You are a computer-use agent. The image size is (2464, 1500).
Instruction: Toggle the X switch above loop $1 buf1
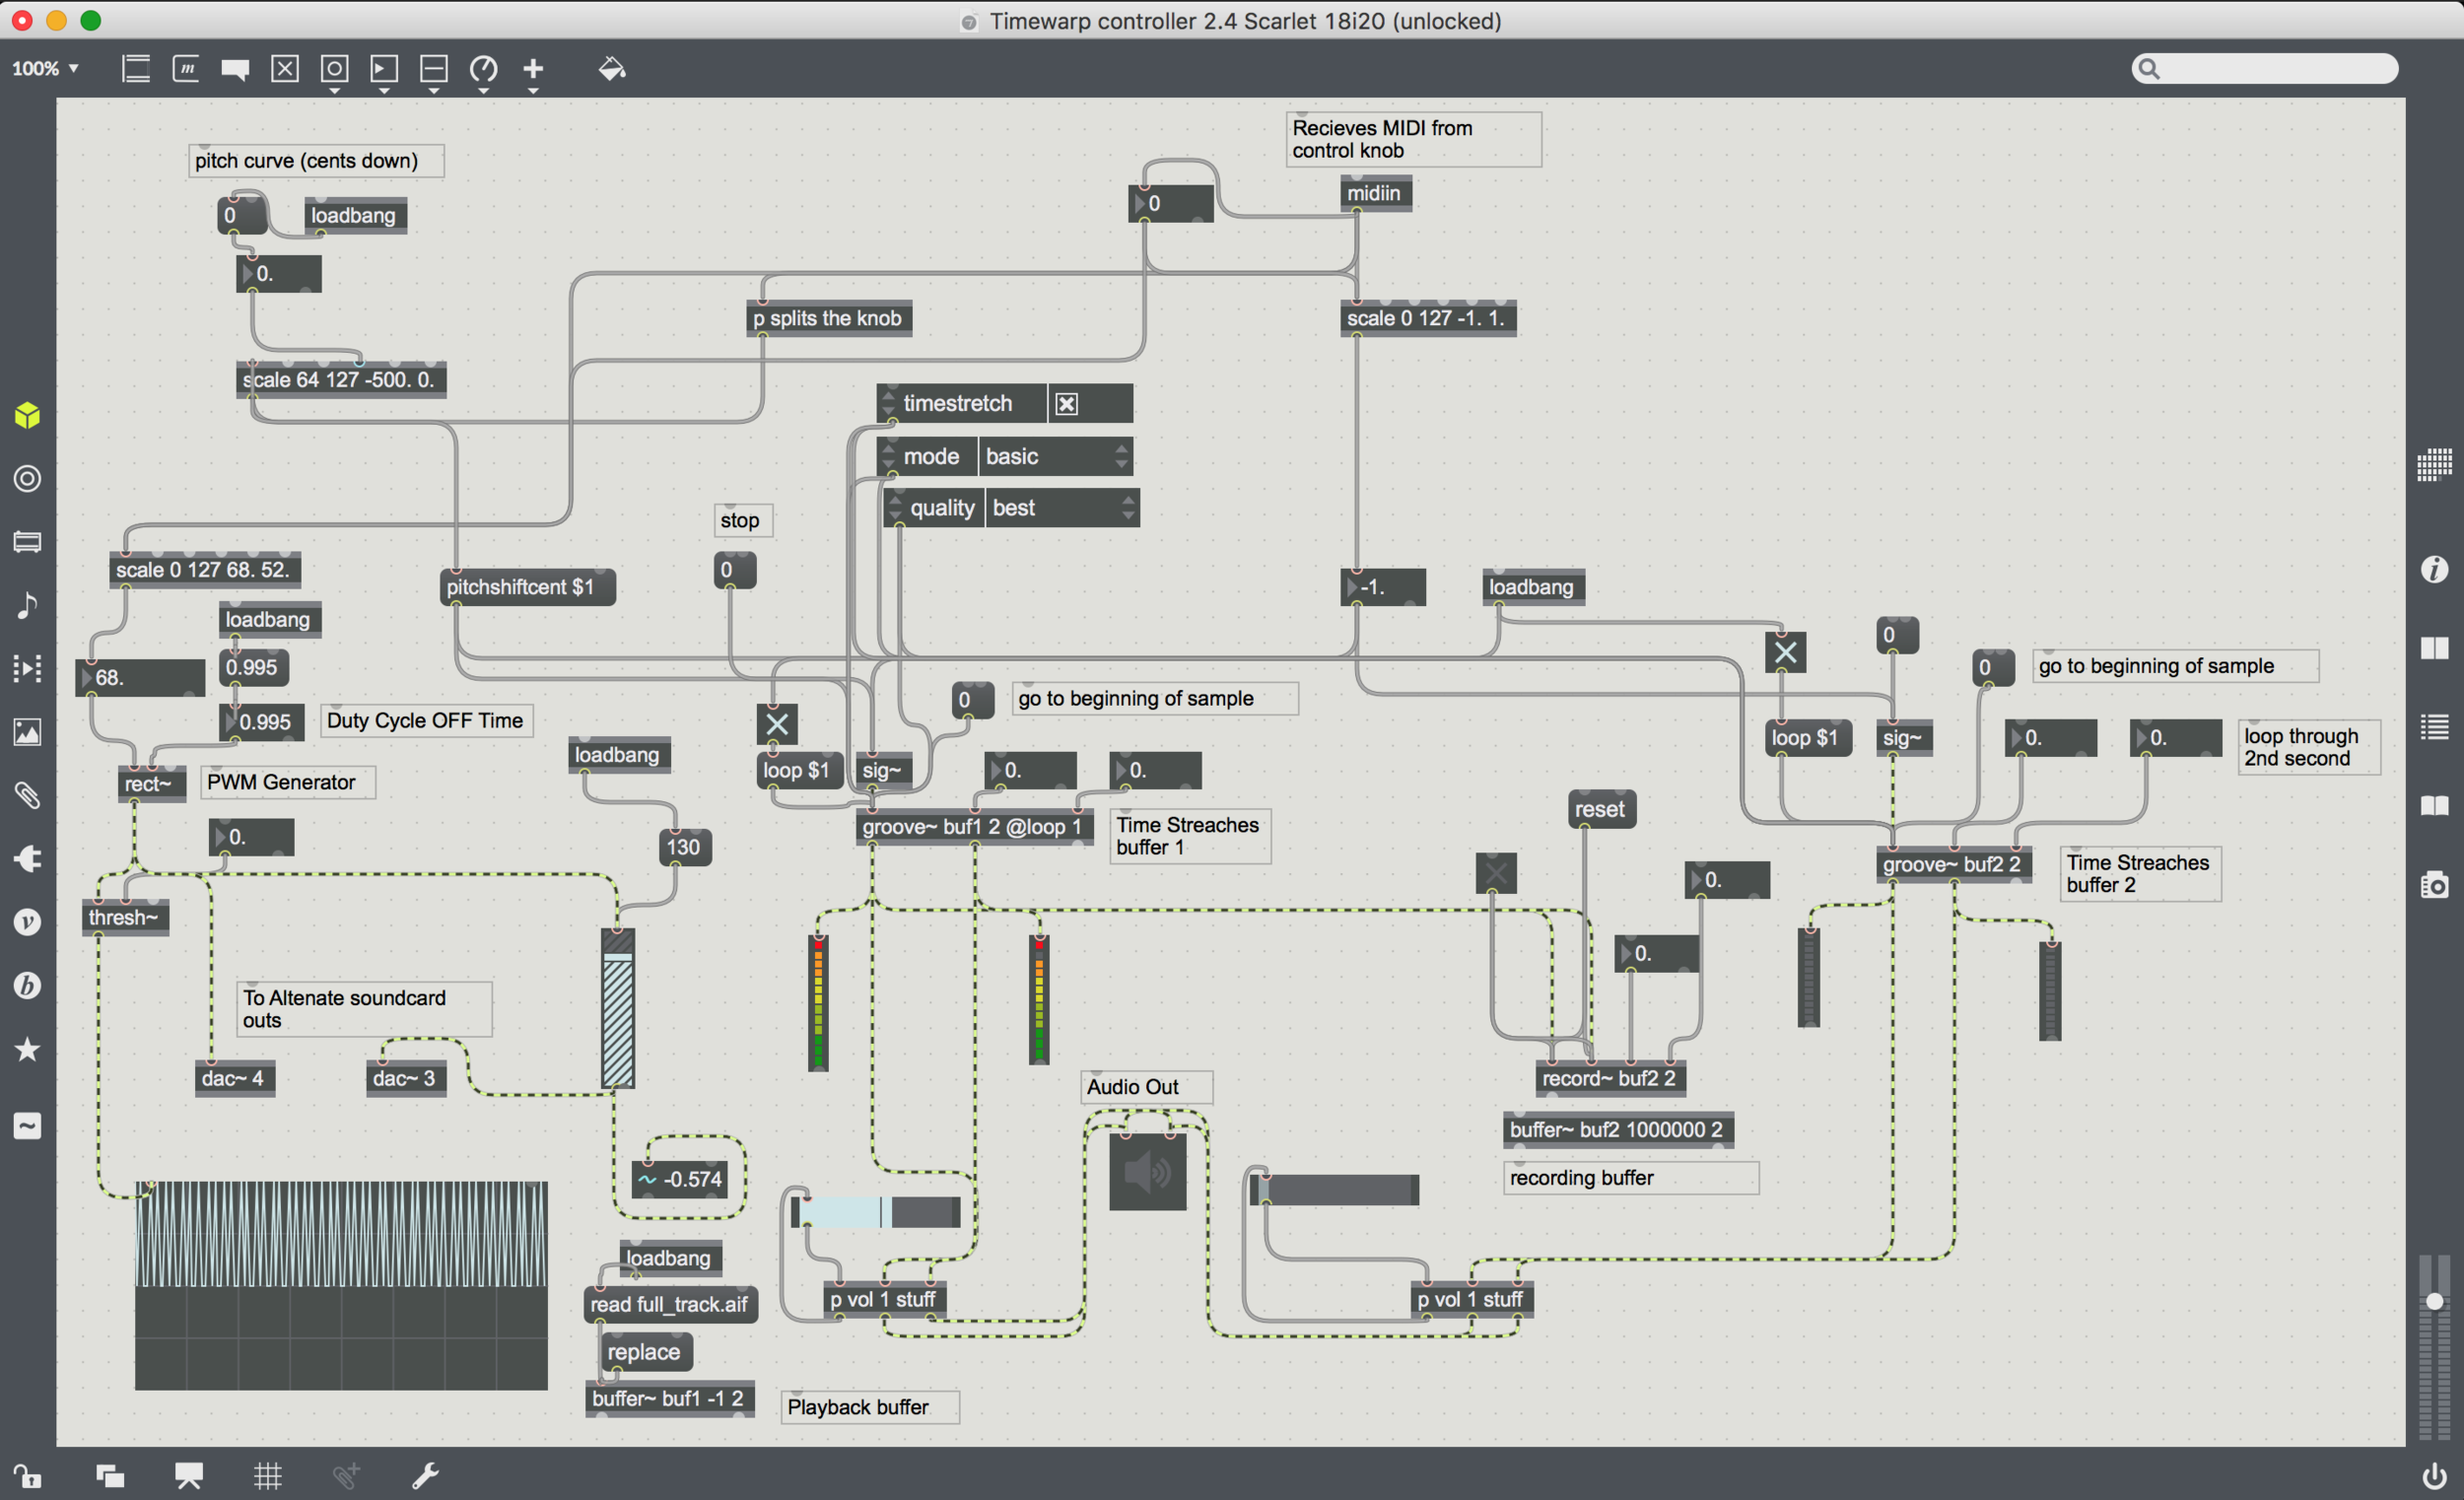(x=777, y=724)
